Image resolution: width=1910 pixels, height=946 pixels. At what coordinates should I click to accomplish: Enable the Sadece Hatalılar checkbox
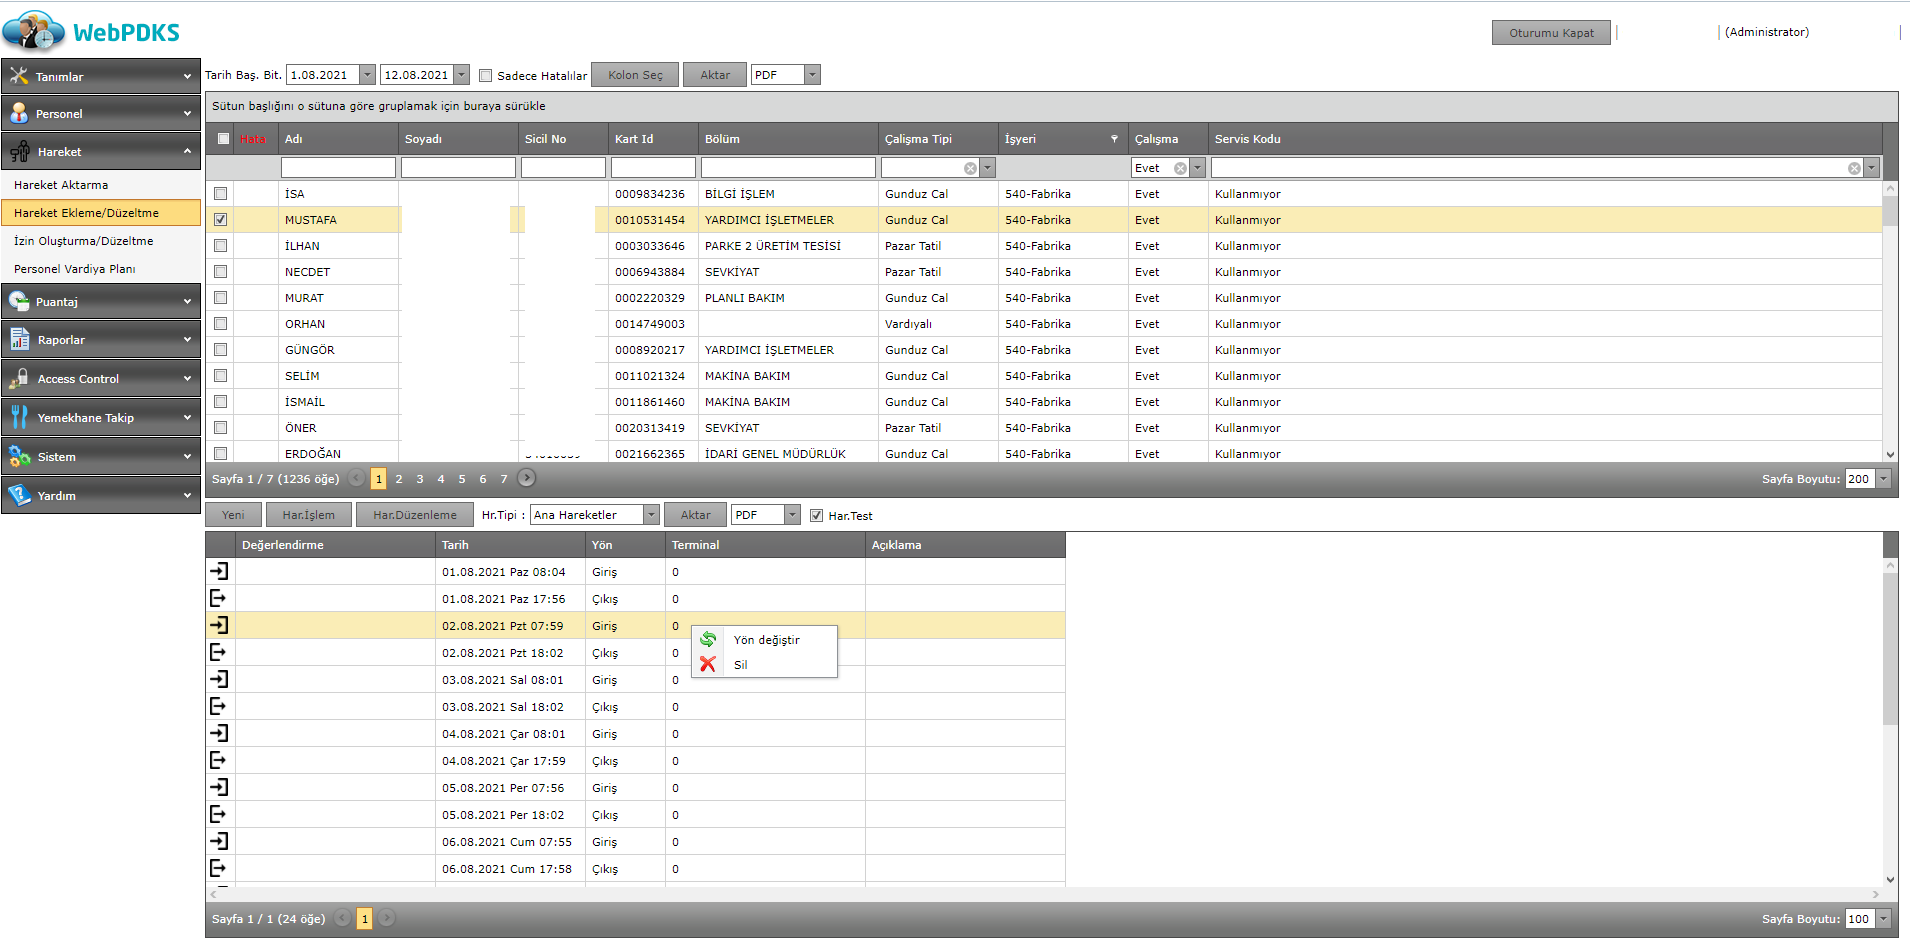point(486,75)
